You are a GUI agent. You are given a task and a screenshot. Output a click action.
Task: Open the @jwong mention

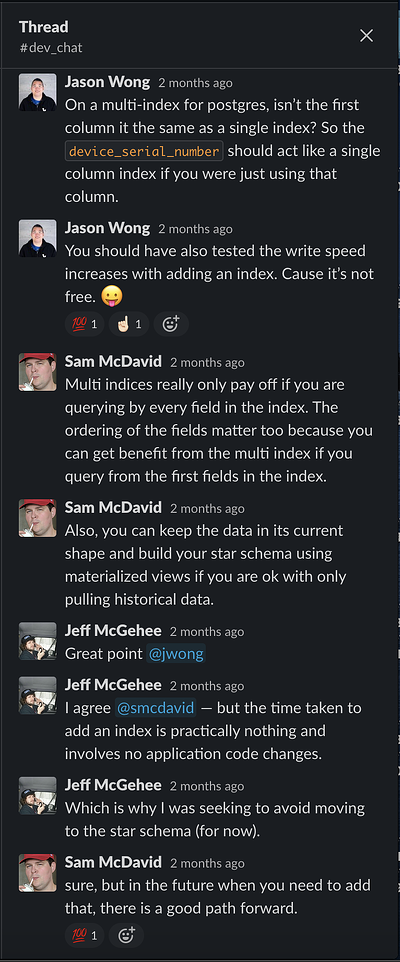pos(175,654)
